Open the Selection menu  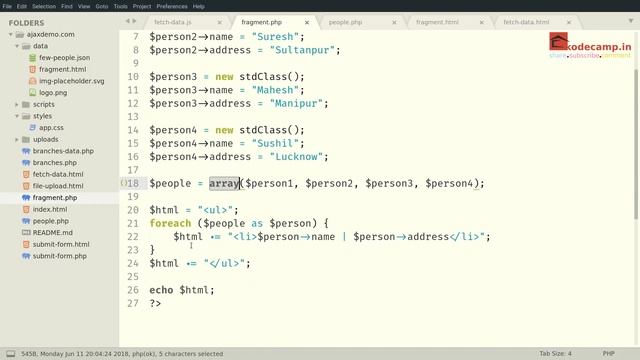tap(44, 6)
